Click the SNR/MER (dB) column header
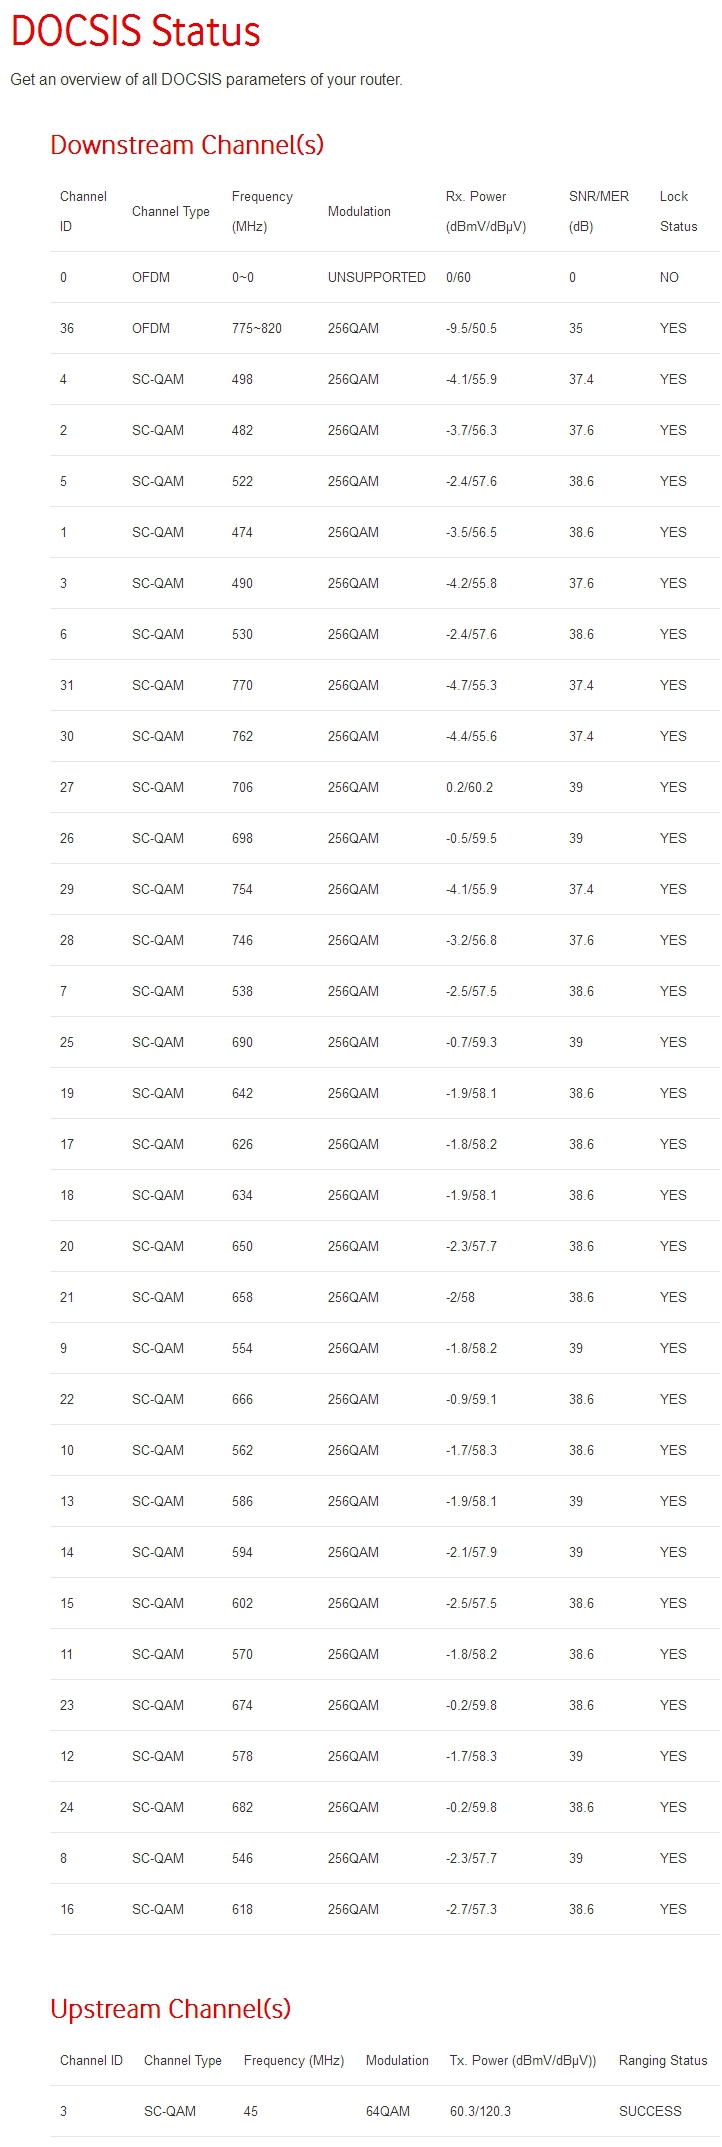722x2147 pixels. click(598, 211)
